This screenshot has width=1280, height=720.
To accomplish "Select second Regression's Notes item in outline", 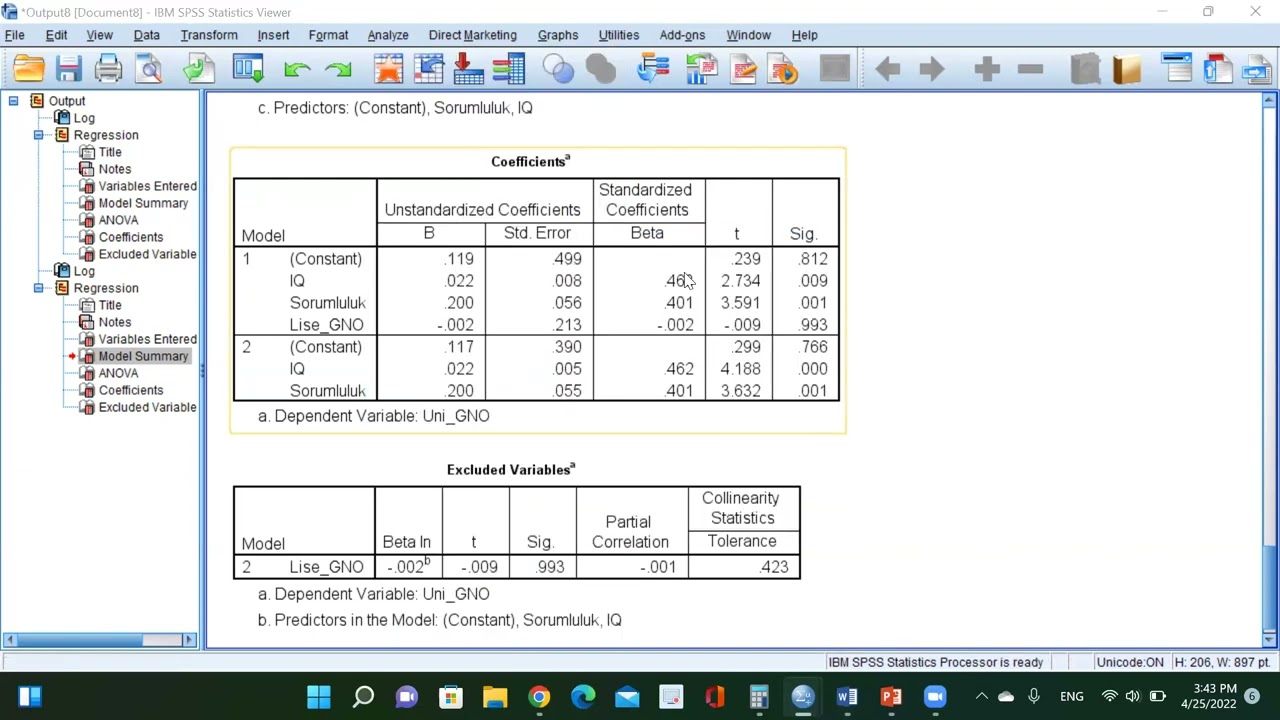I will tap(115, 322).
